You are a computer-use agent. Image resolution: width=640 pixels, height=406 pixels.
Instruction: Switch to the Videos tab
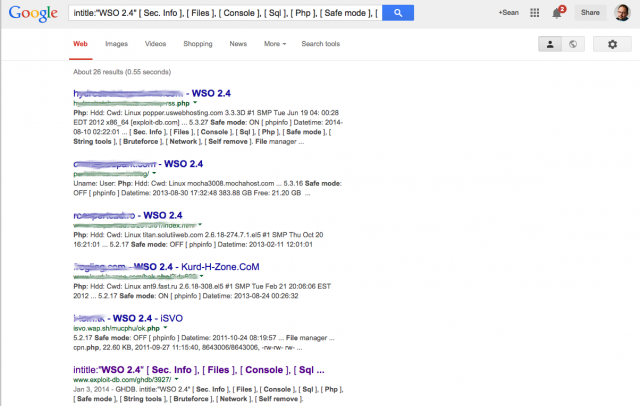click(156, 44)
